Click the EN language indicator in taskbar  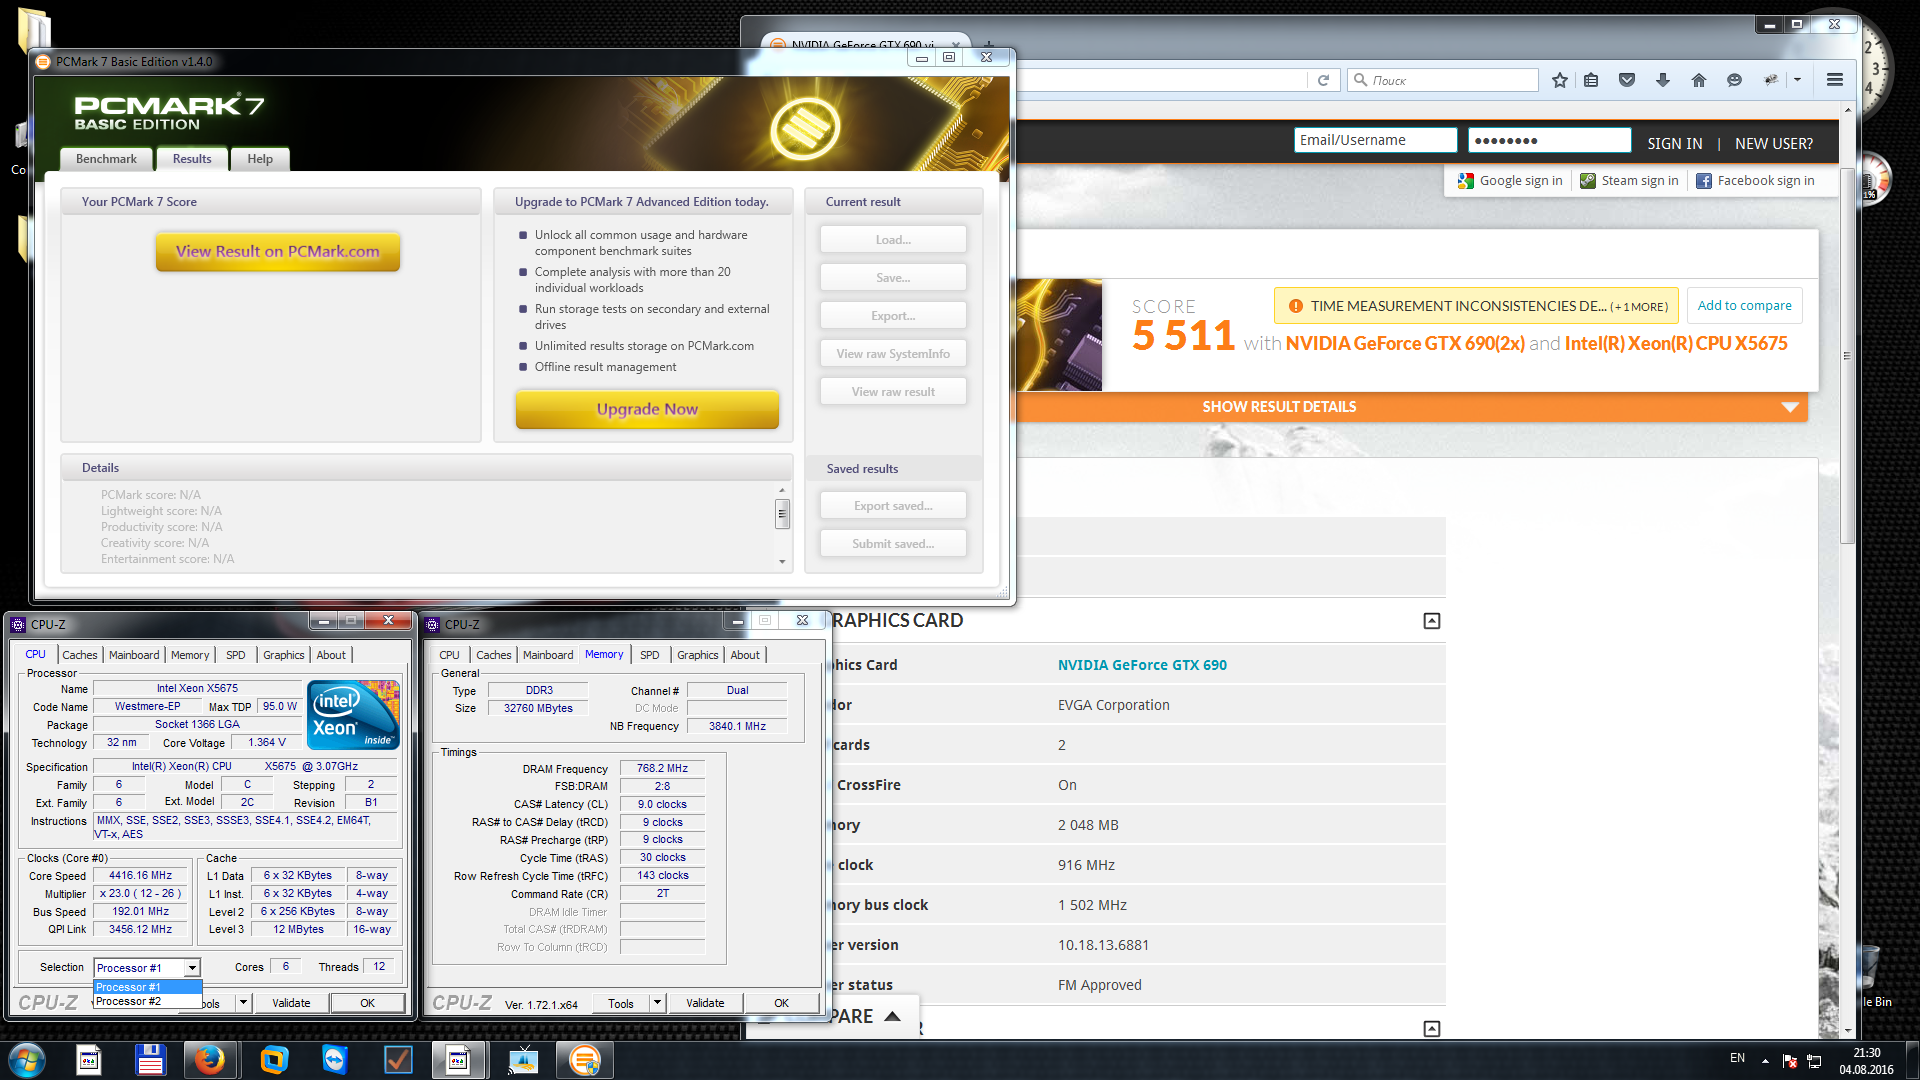pyautogui.click(x=1737, y=1058)
